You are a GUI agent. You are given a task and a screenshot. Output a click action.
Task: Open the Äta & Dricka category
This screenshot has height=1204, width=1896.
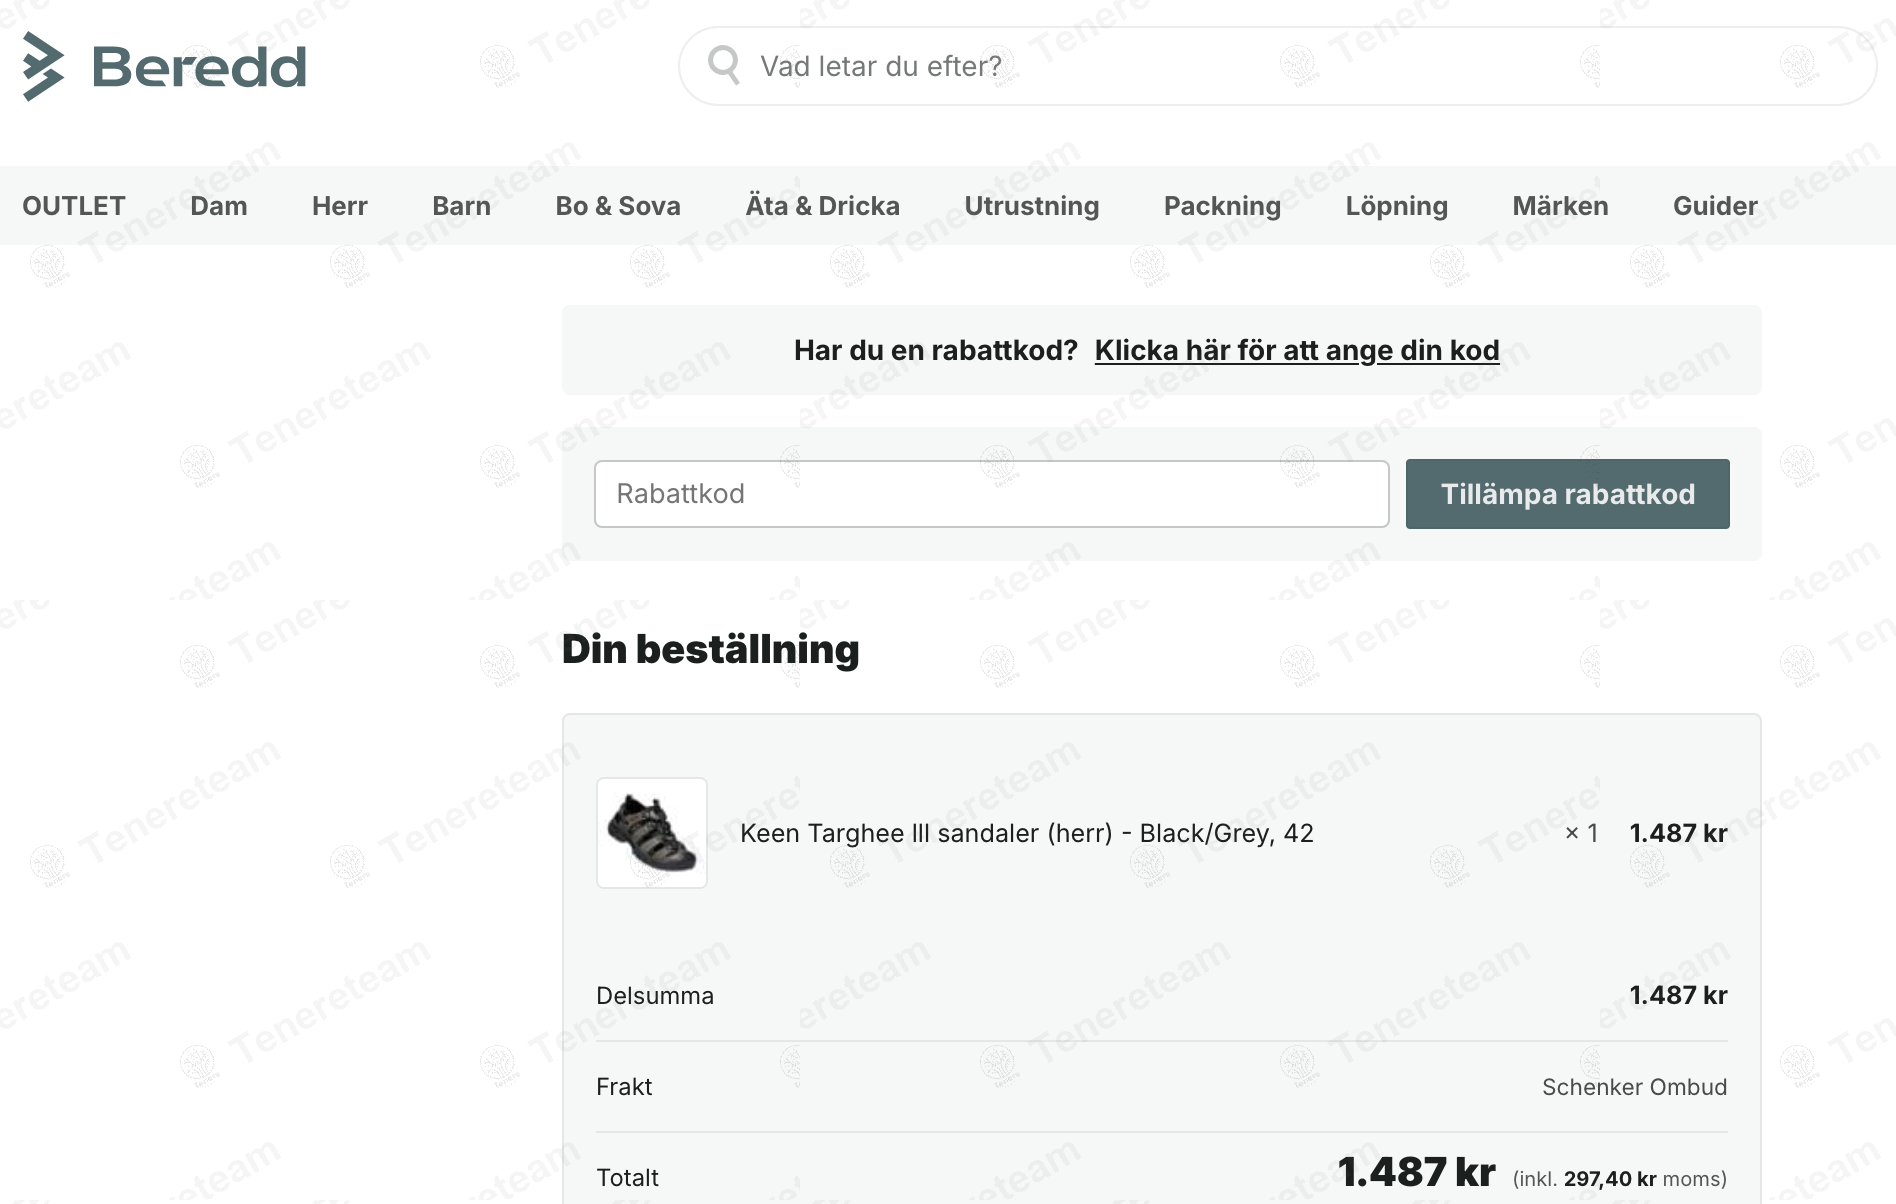(x=823, y=206)
